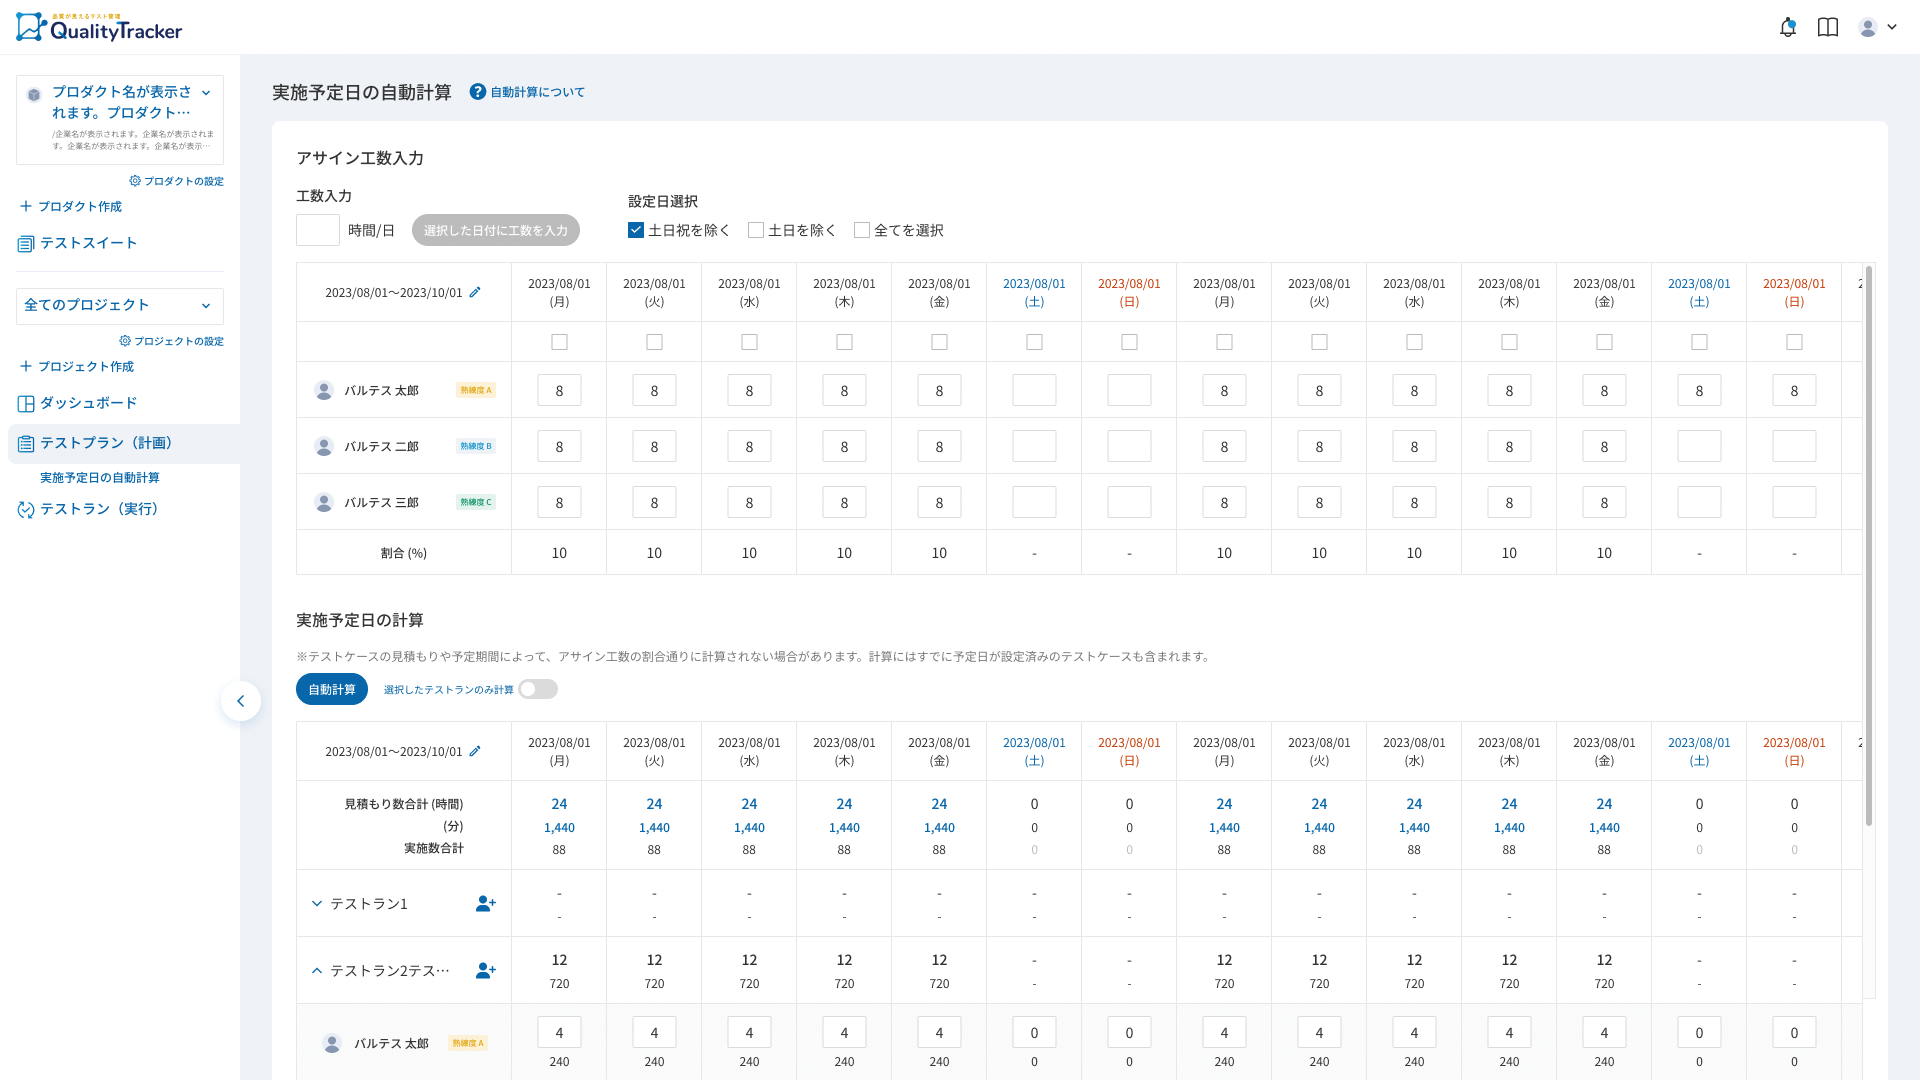Assign user to テストラン2テス…

(x=486, y=970)
